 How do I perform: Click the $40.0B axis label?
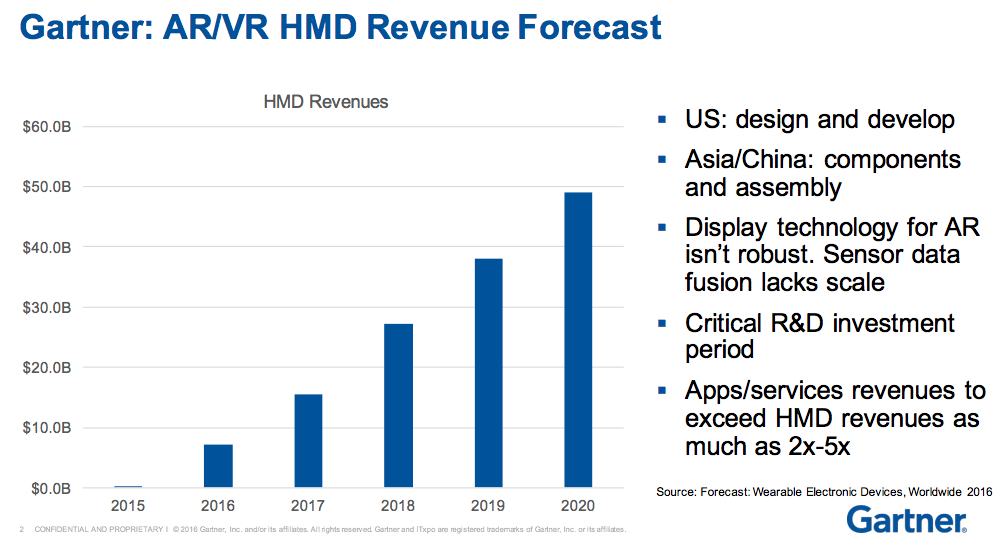[47, 248]
